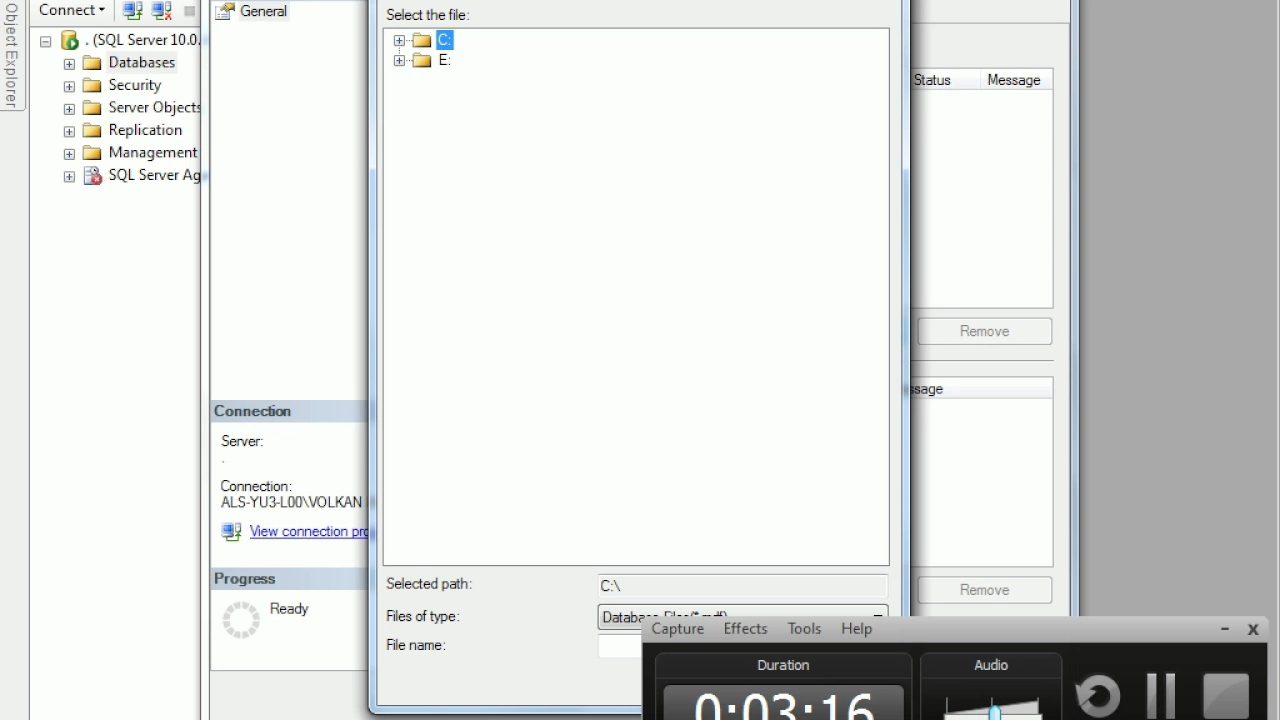
Task: Click the ALS-YU3-L00\VOLKAN connection text
Action: coord(291,502)
